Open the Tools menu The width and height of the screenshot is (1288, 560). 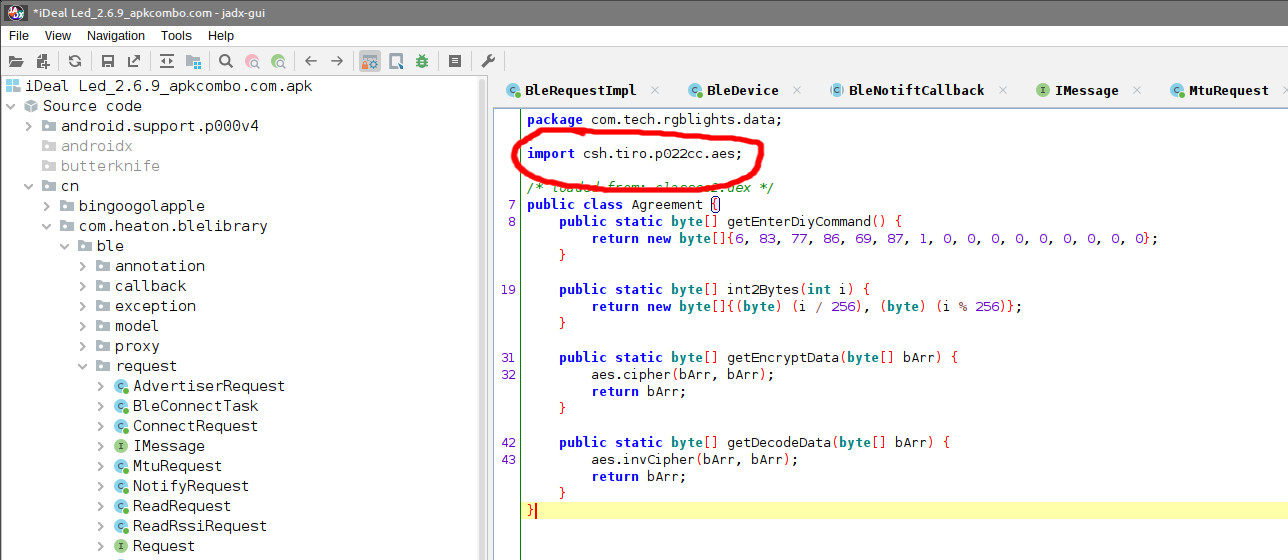click(176, 35)
